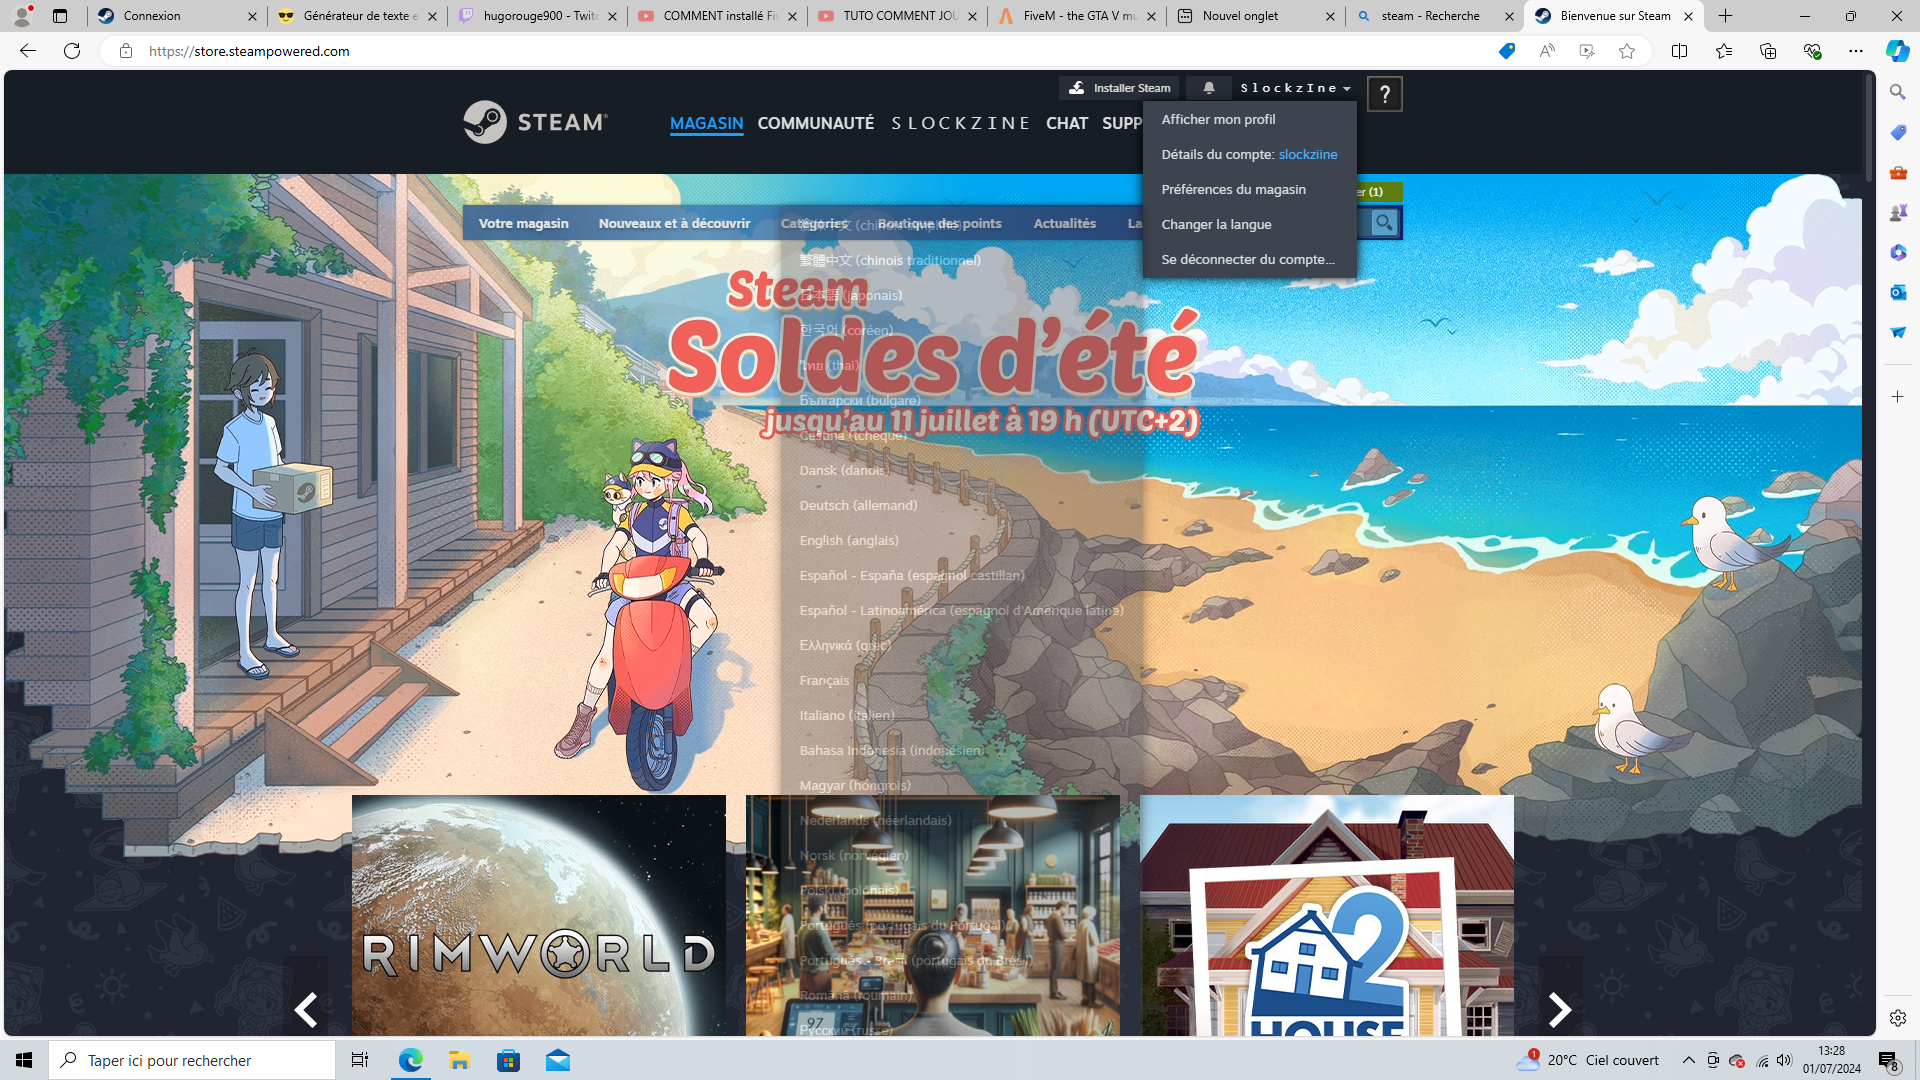Expand the SlockzIne account dropdown

(x=1295, y=88)
